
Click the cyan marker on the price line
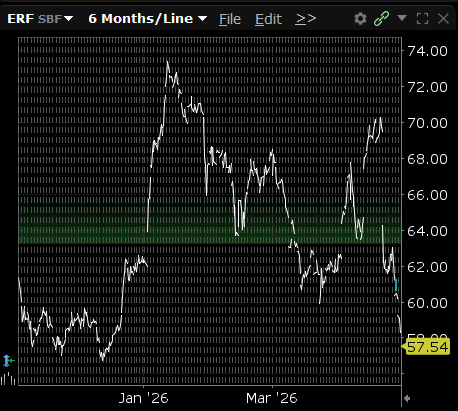[396, 285]
